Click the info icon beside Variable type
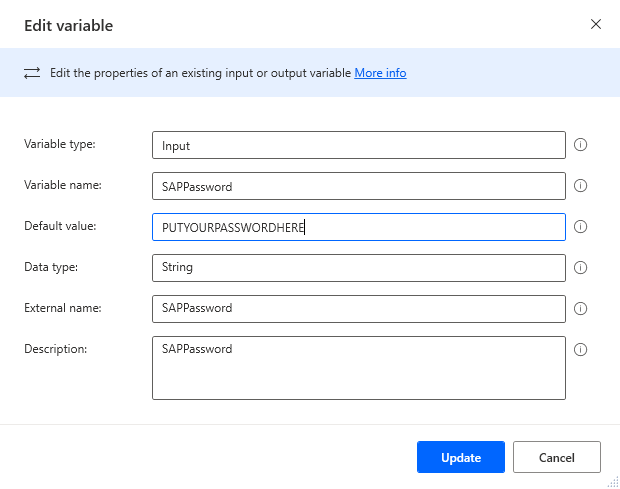Image resolution: width=620 pixels, height=489 pixels. coord(581,145)
